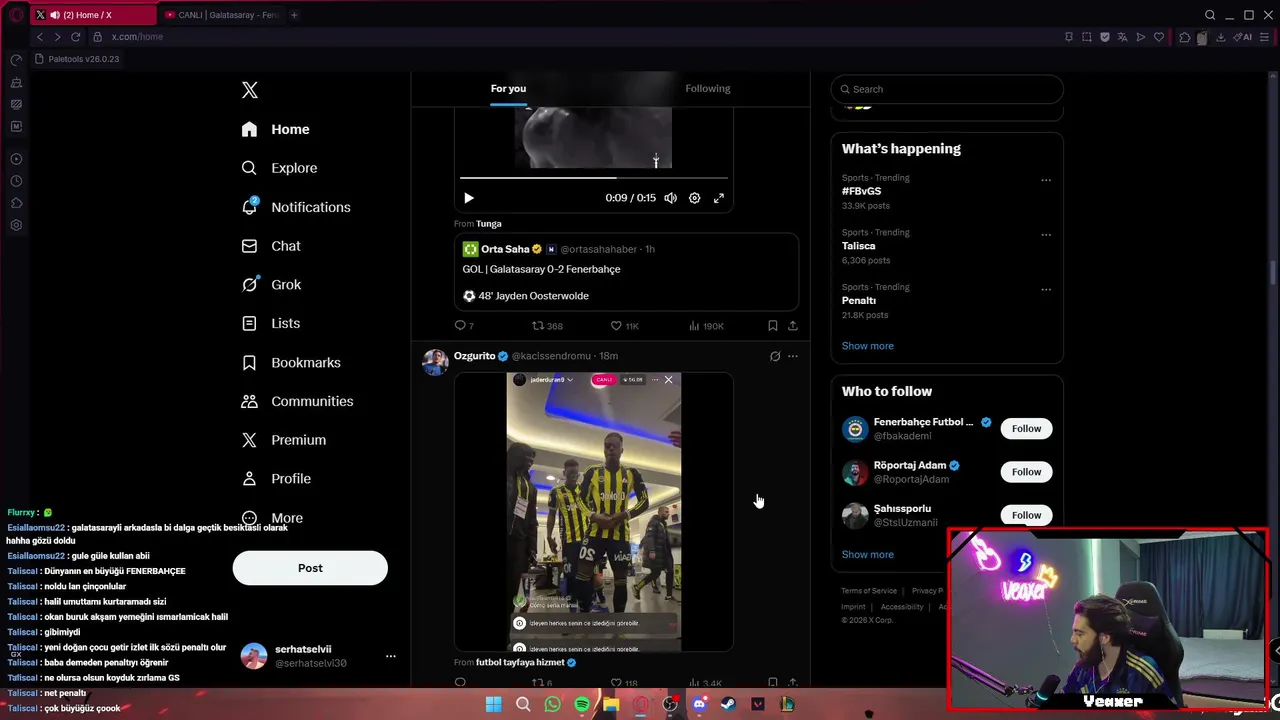Click the Search input field
The image size is (1280, 720).
pyautogui.click(x=947, y=89)
